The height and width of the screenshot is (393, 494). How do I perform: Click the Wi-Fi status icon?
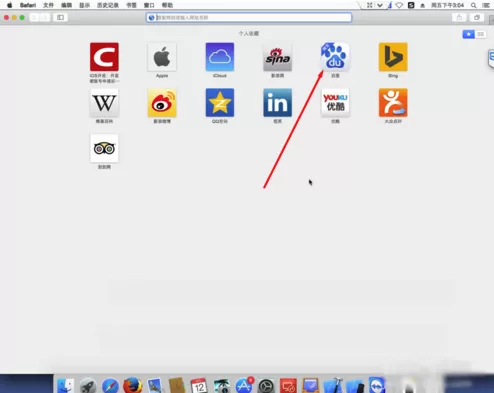pos(399,5)
